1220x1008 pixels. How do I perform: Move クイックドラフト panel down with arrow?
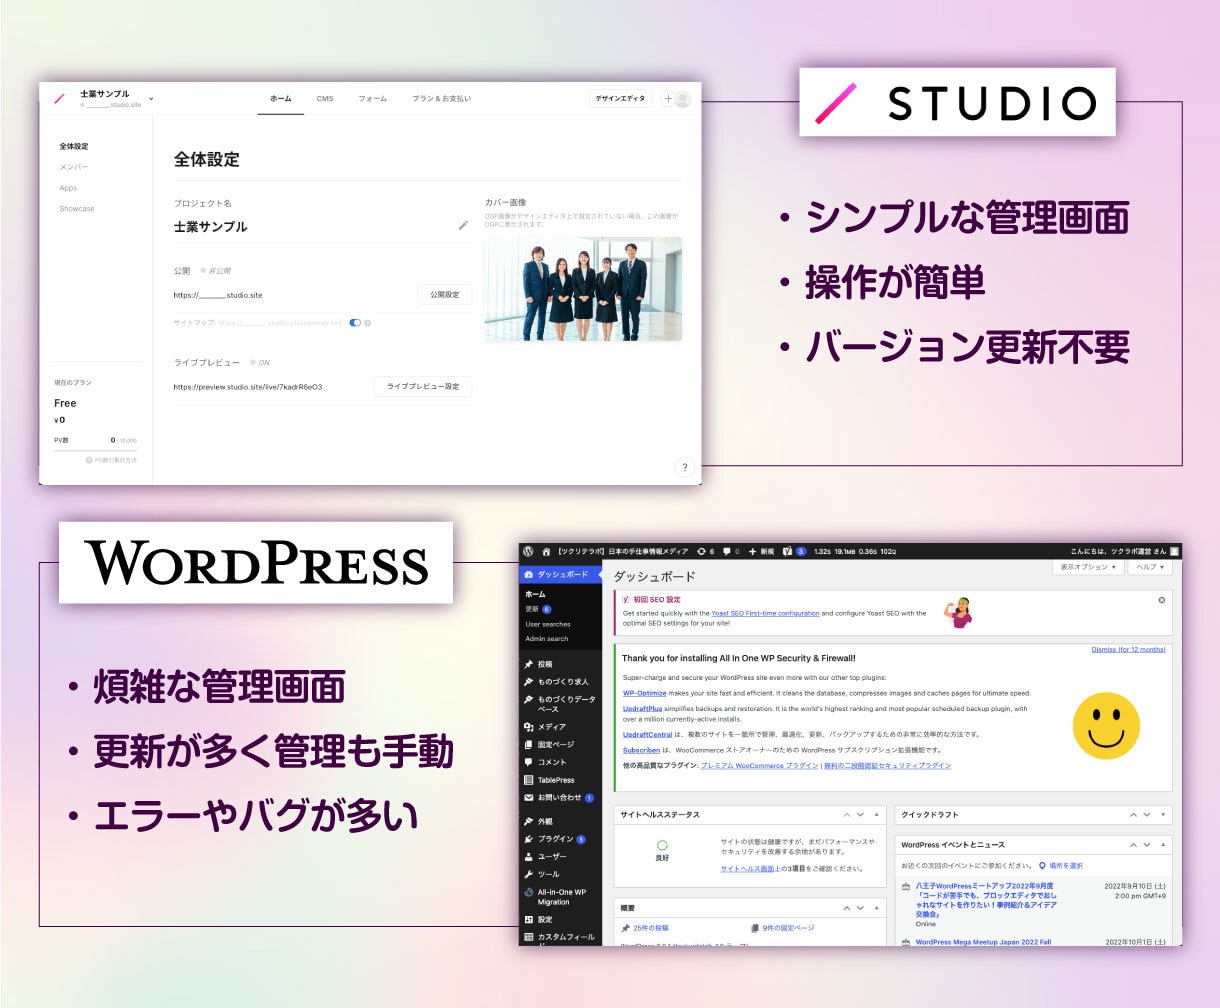(1147, 815)
